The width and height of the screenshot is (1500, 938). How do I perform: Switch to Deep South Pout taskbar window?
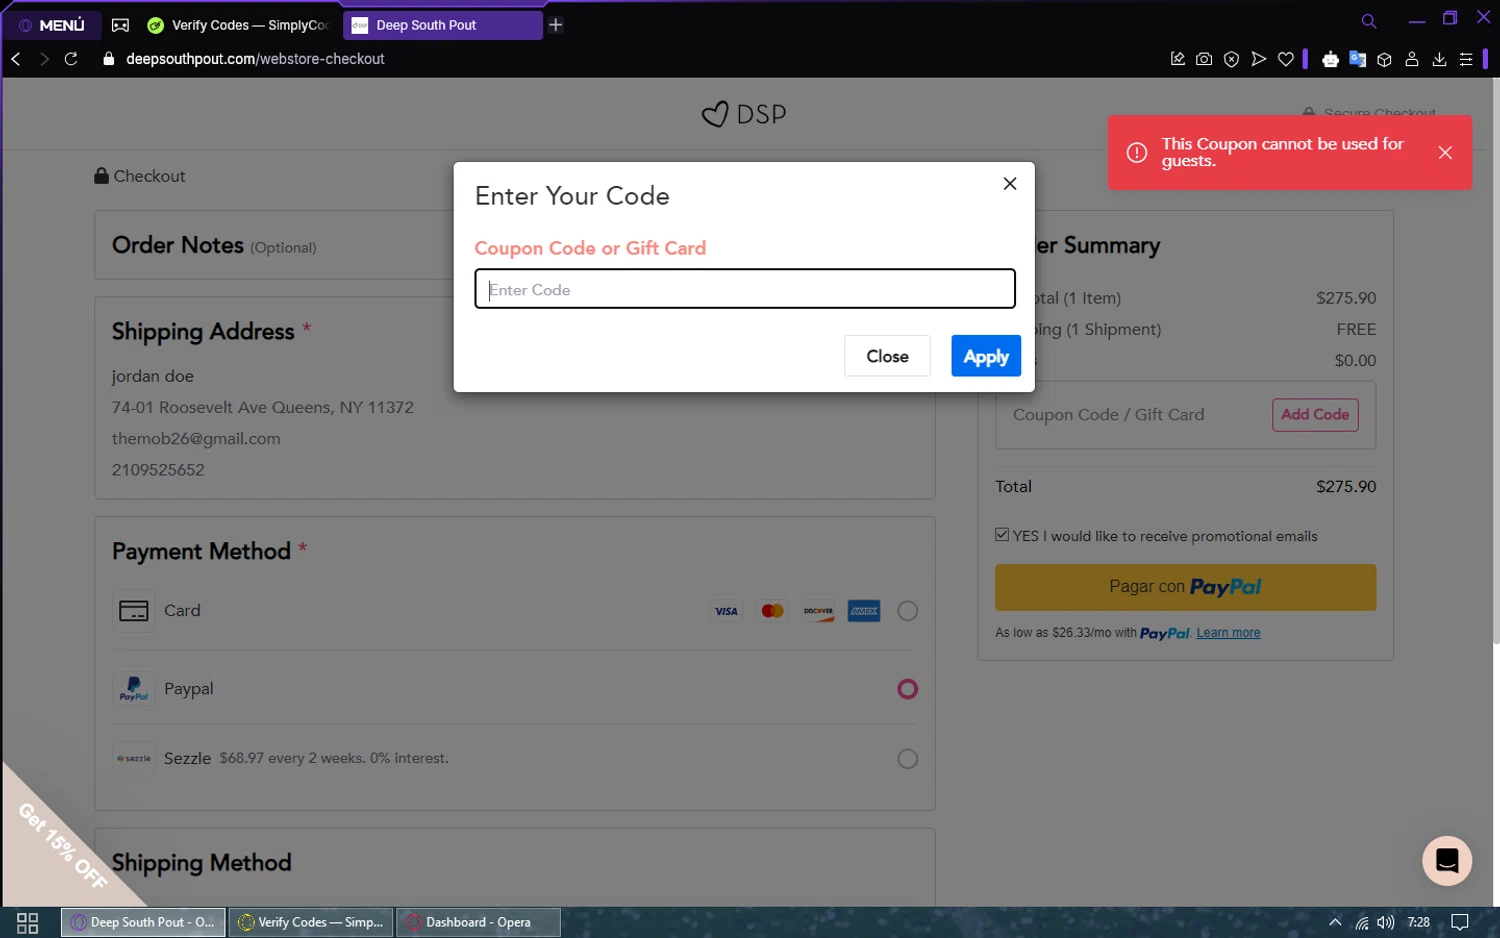tap(144, 922)
